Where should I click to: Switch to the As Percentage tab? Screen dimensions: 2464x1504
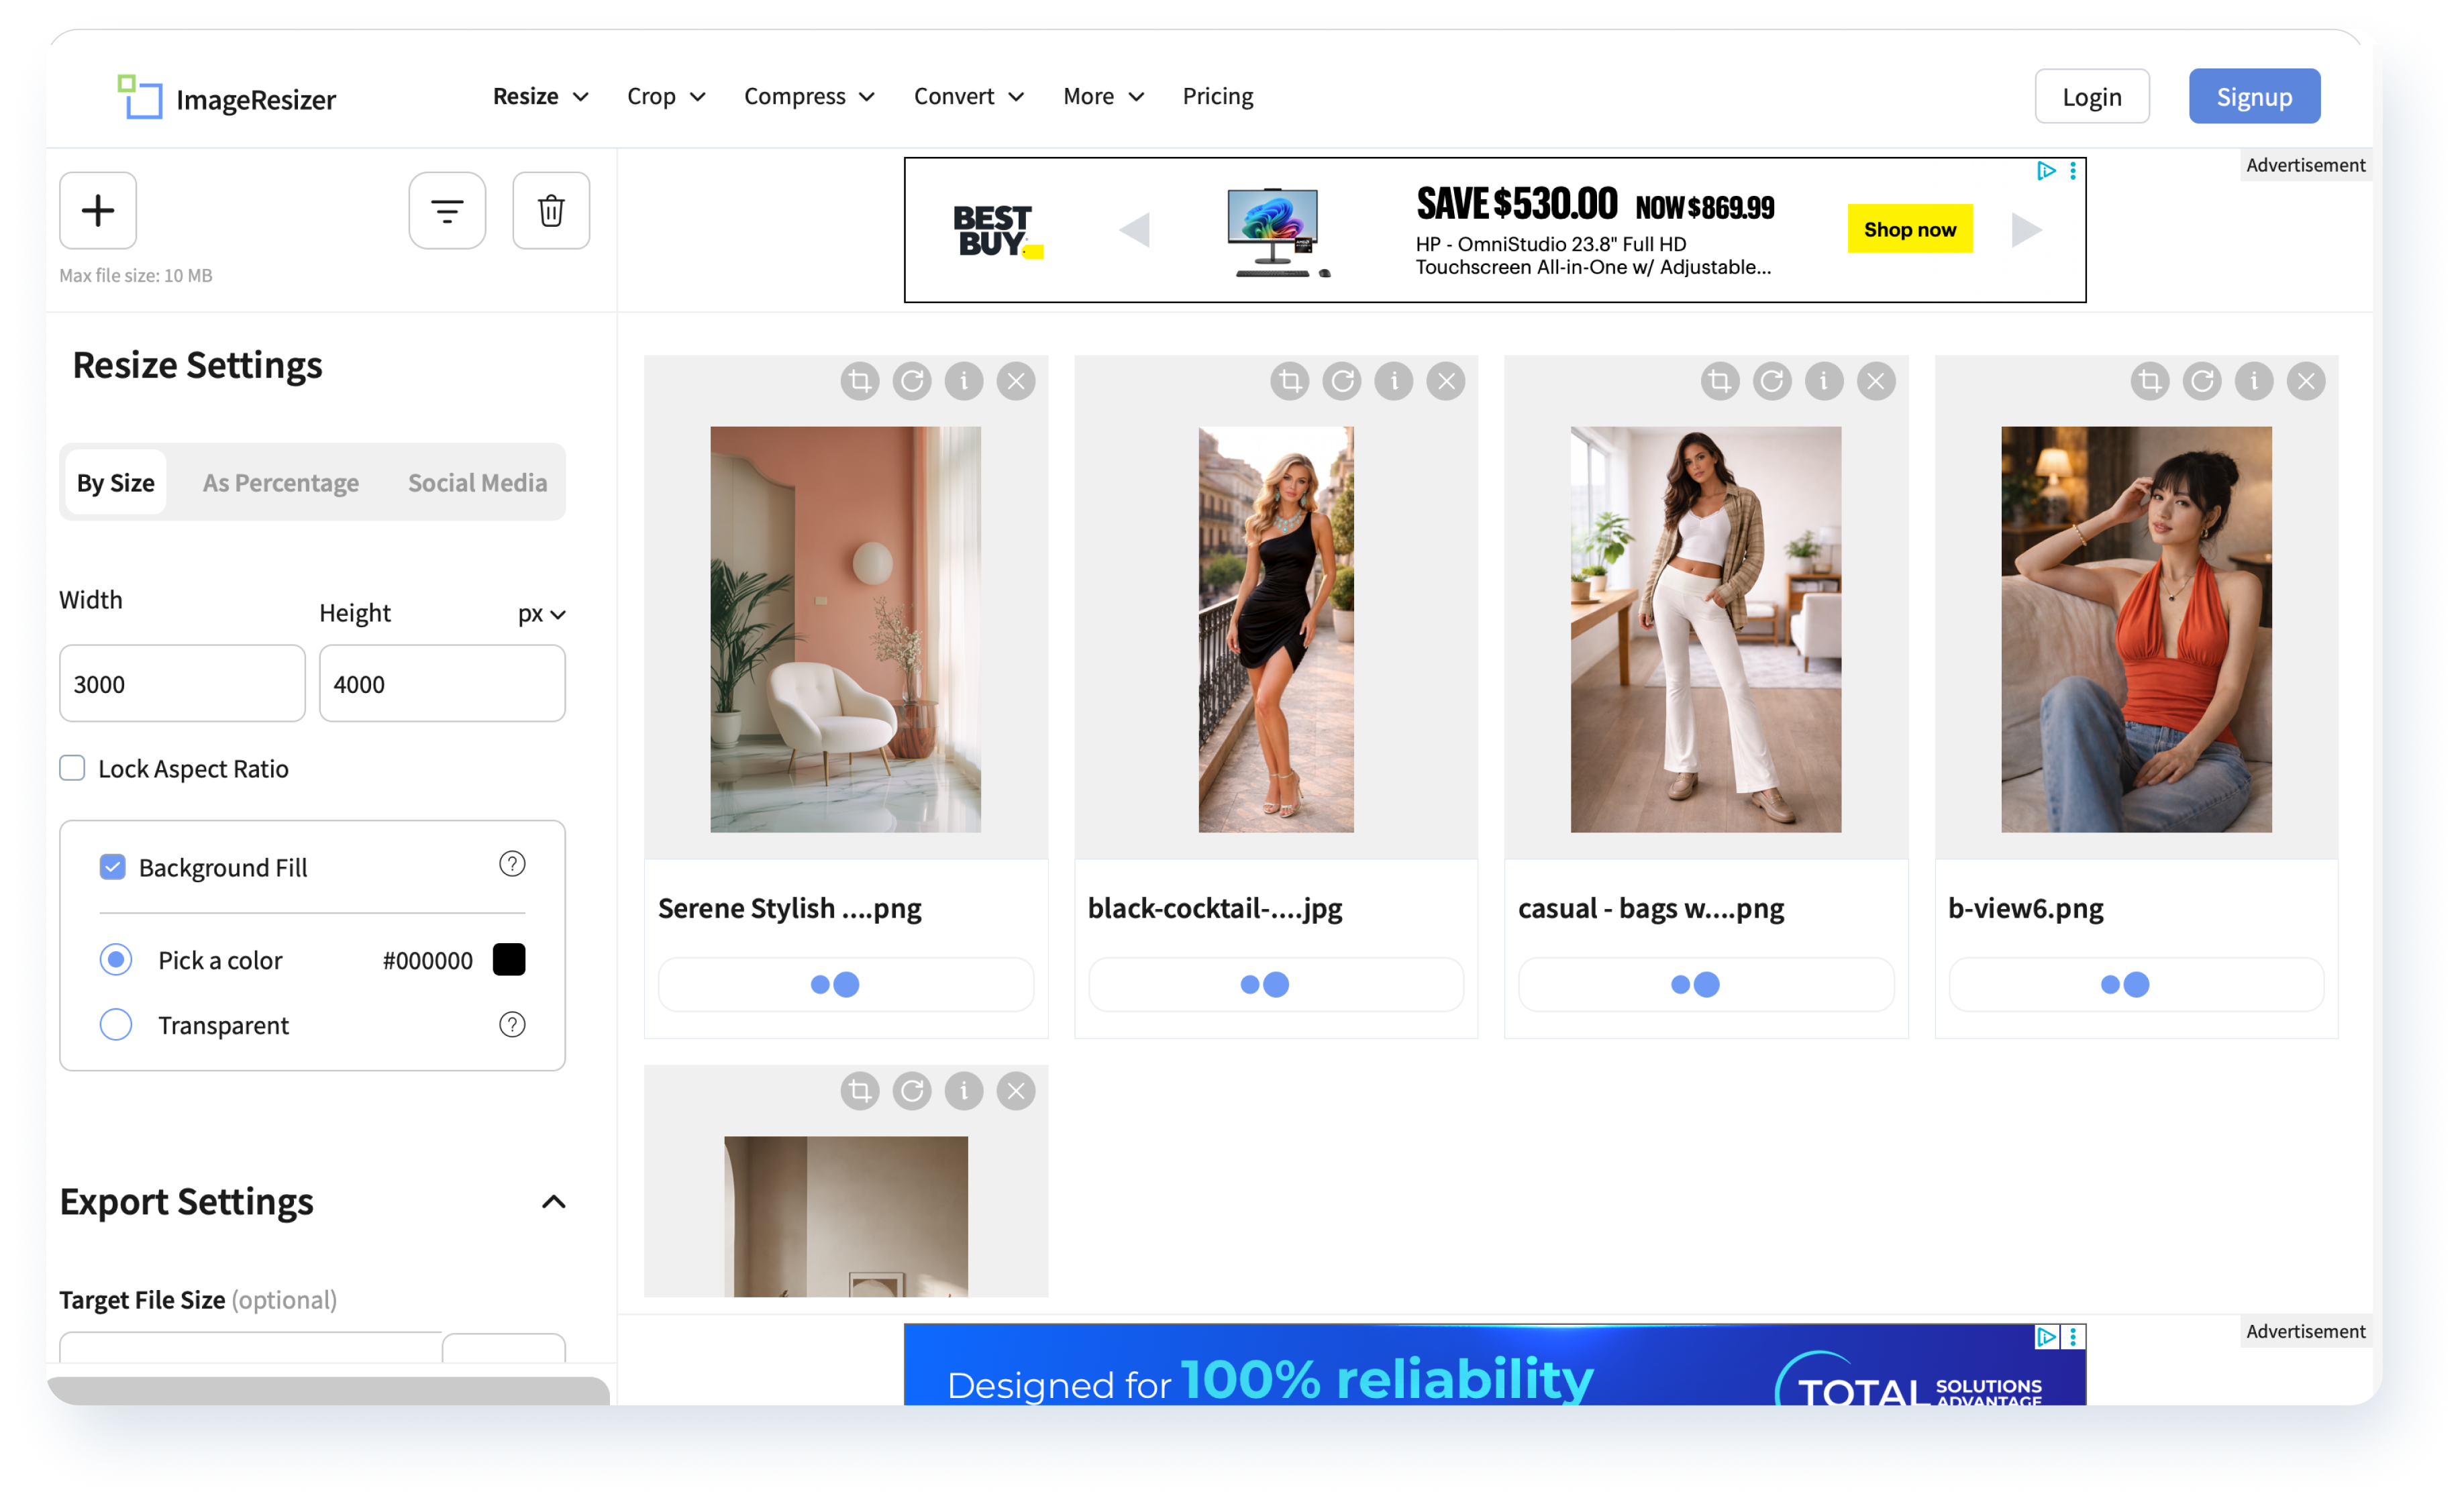coord(281,482)
